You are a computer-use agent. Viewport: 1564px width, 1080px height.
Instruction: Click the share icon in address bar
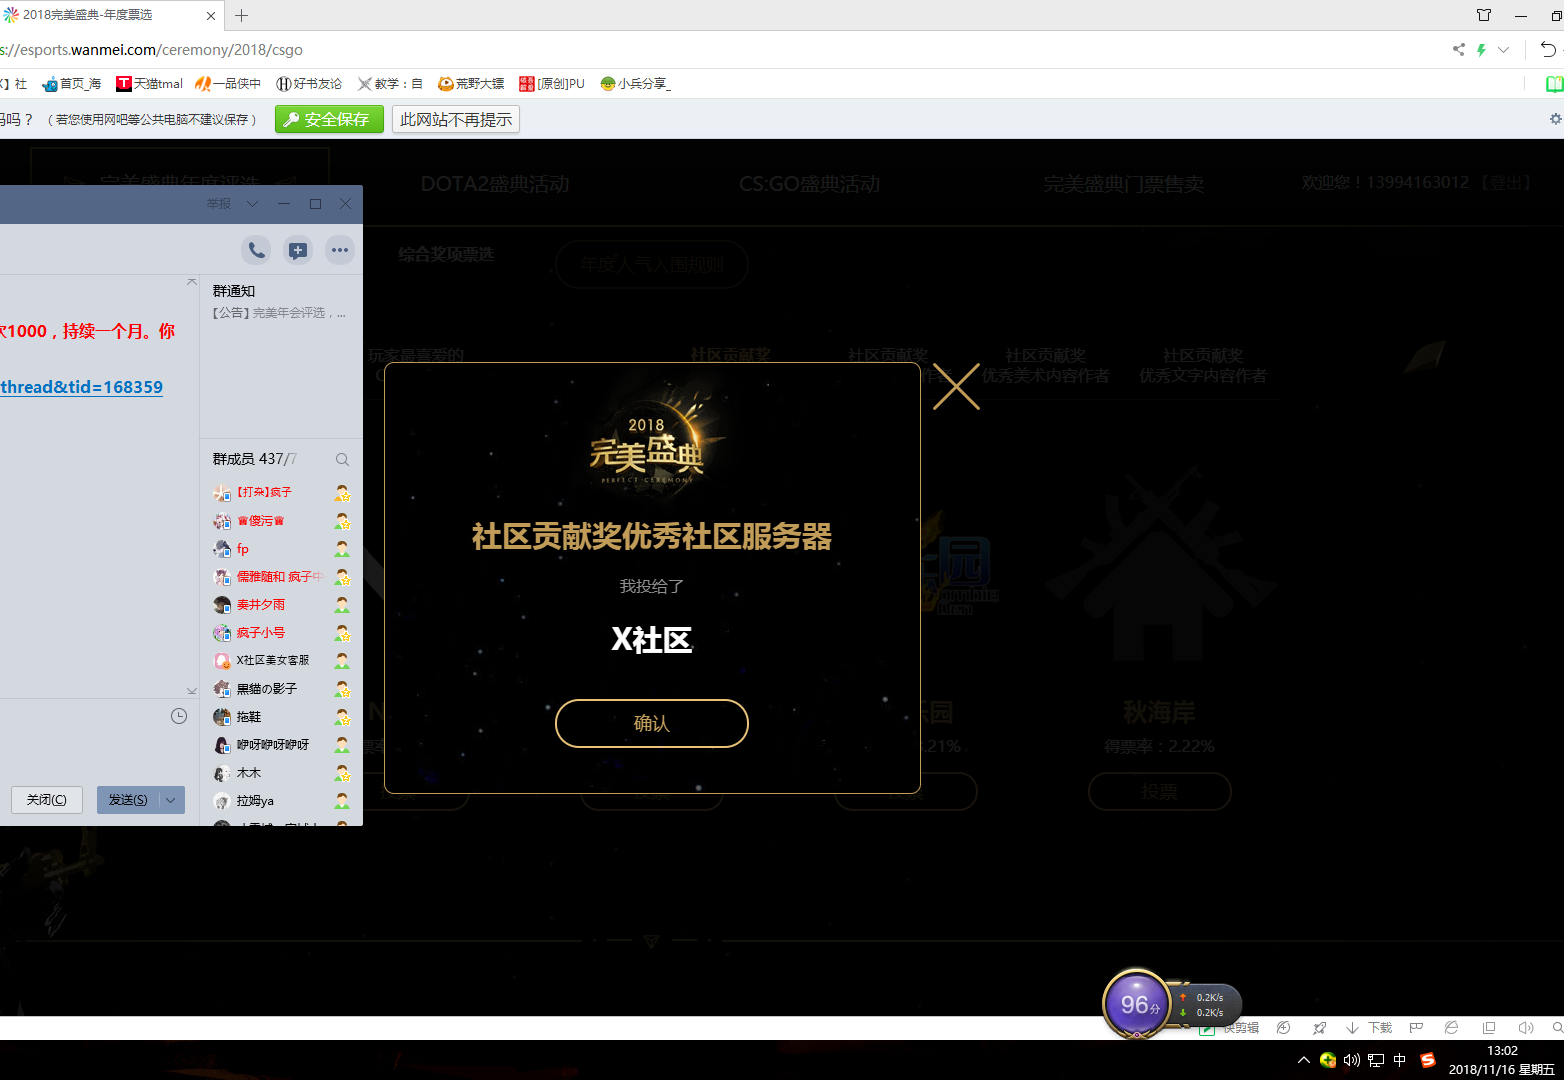tap(1458, 50)
